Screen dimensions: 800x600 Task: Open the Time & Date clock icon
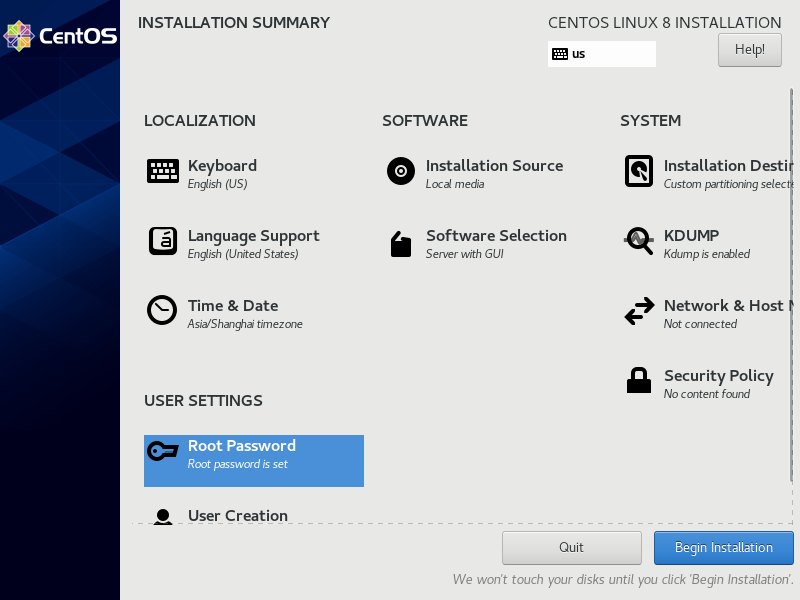coord(162,310)
